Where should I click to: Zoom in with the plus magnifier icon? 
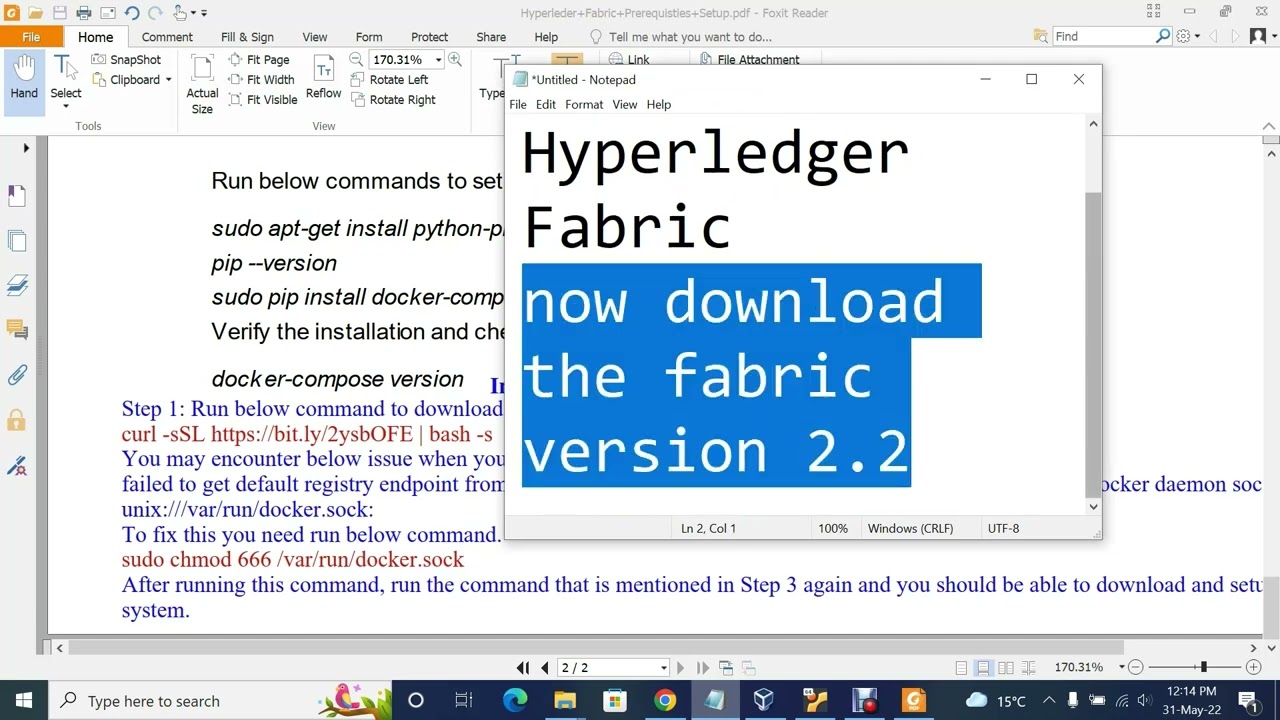tap(455, 60)
